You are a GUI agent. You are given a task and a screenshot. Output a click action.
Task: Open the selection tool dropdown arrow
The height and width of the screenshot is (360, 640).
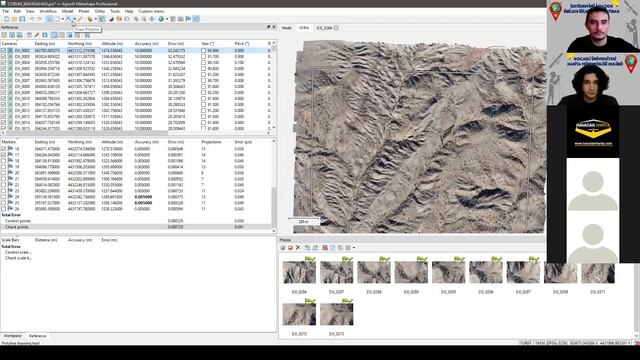(x=62, y=19)
